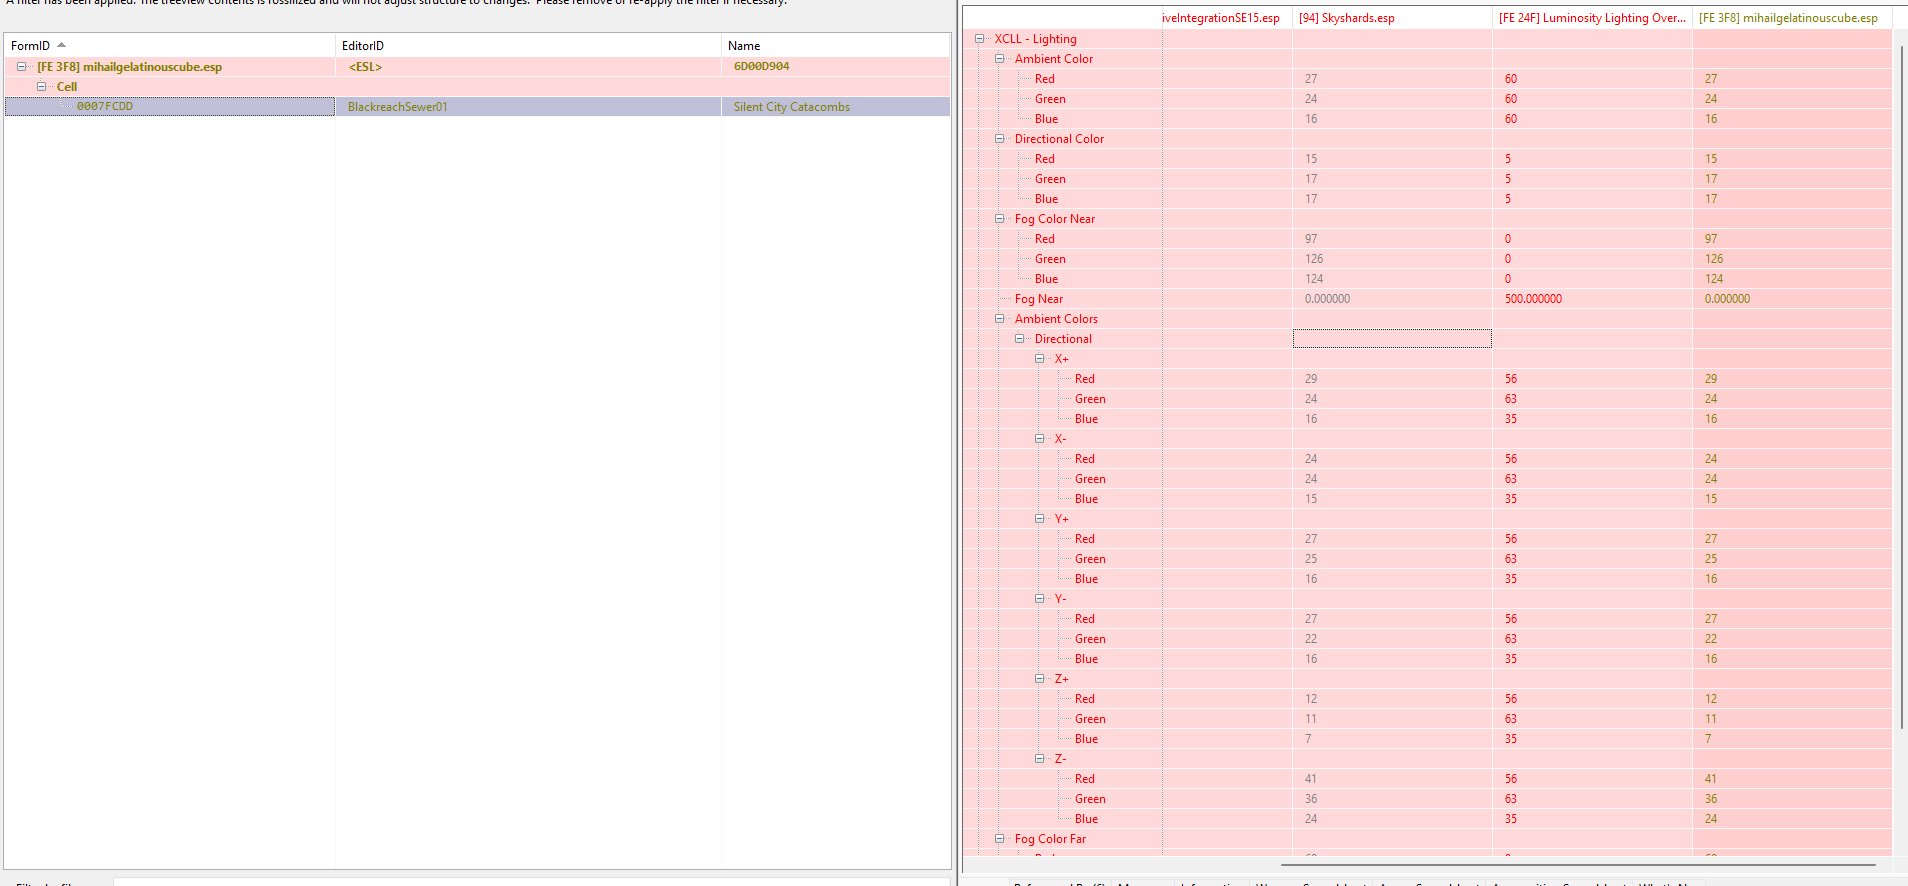The width and height of the screenshot is (1908, 886).
Task: Collapse the Y+ color group
Action: [1039, 519]
